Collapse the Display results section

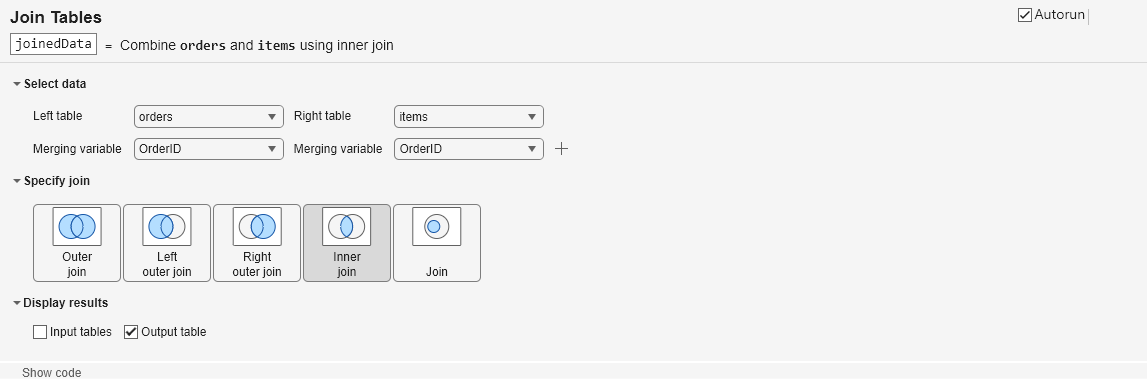[17, 303]
